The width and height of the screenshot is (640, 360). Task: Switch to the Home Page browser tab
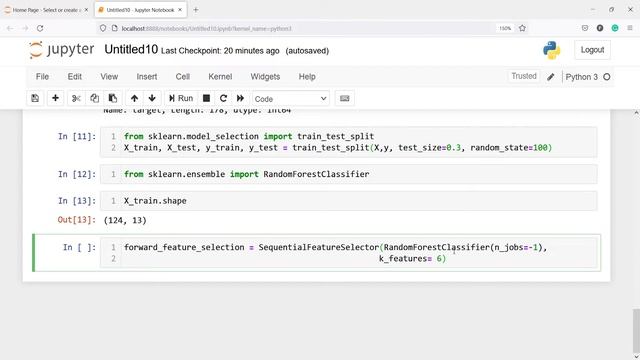point(46,10)
